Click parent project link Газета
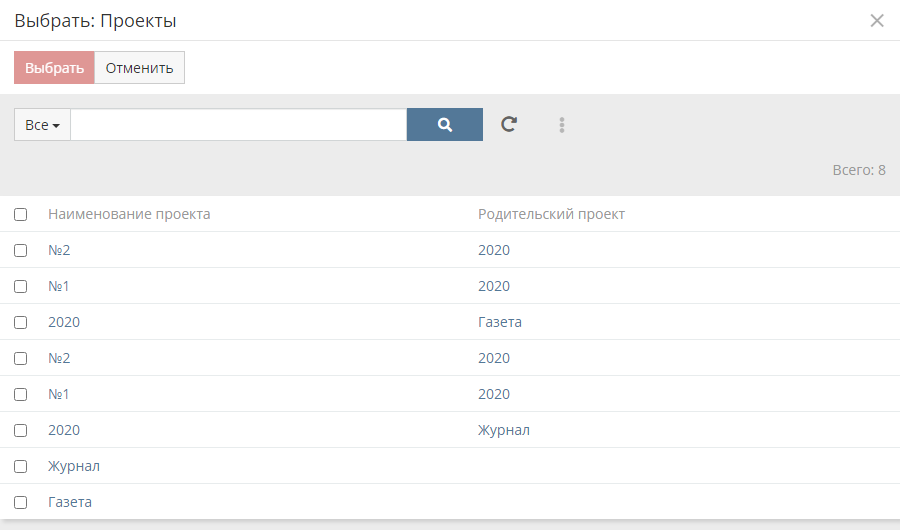 coord(500,322)
